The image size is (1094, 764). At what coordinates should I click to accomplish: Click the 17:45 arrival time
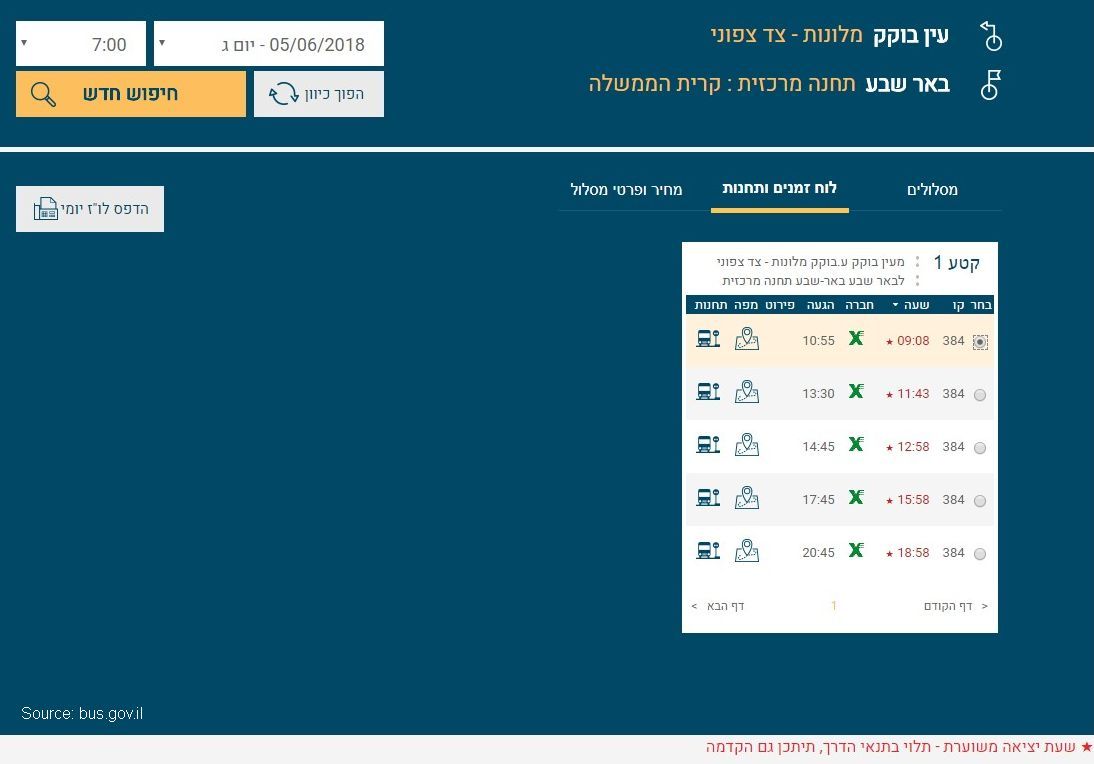(x=818, y=500)
